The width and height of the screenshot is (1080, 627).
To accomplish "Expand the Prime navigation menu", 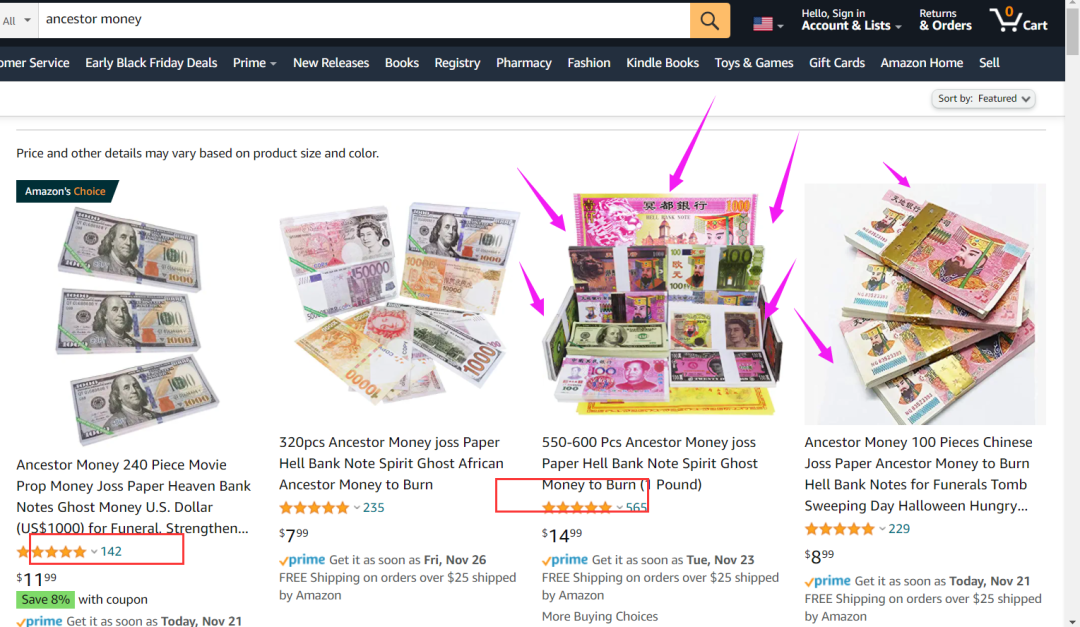I will tap(254, 63).
